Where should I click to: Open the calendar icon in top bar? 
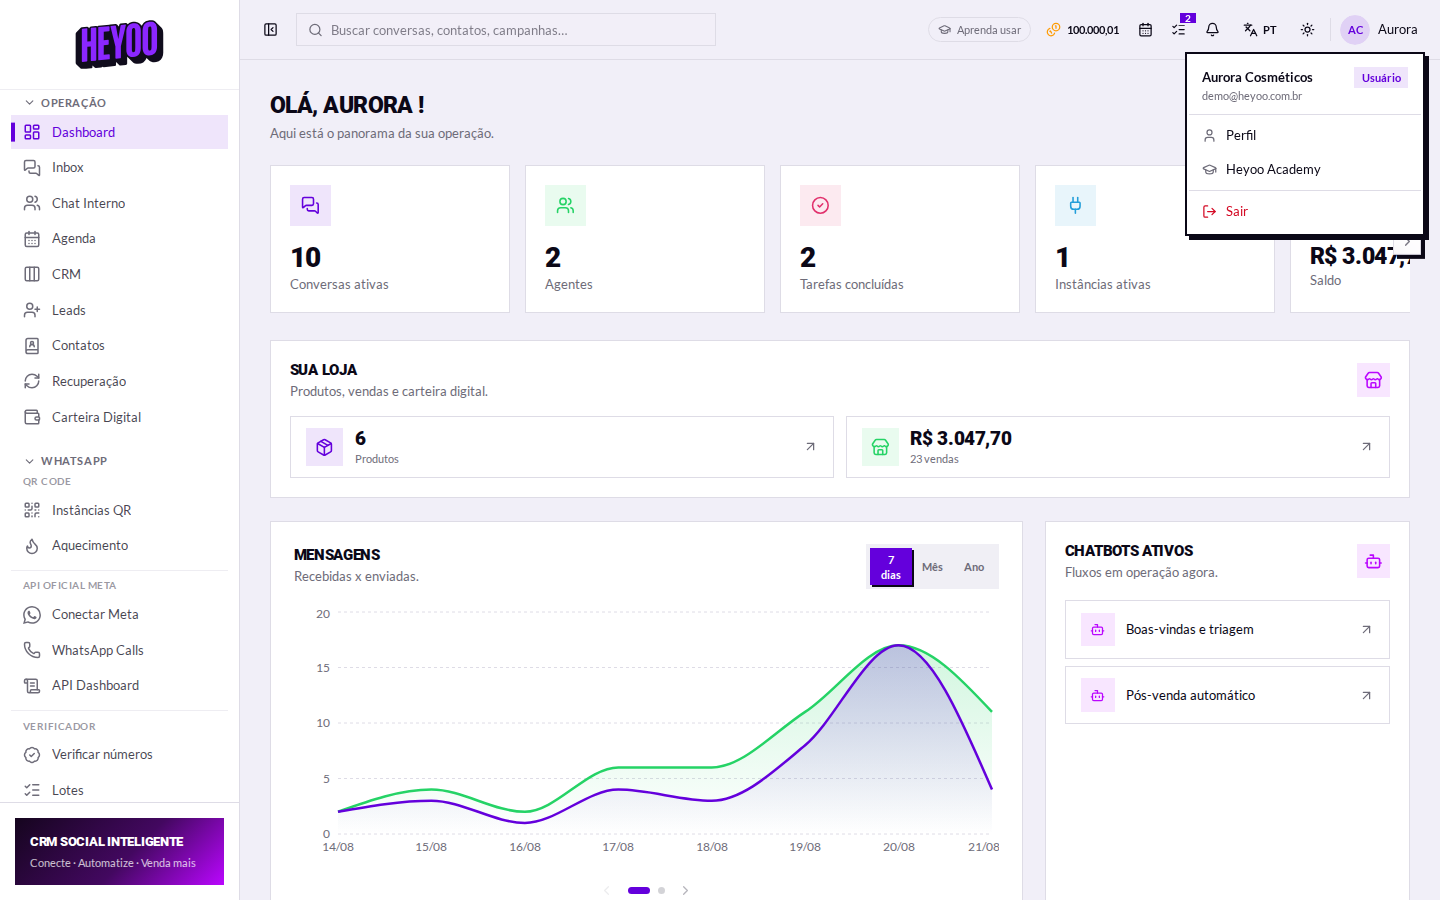tap(1145, 30)
